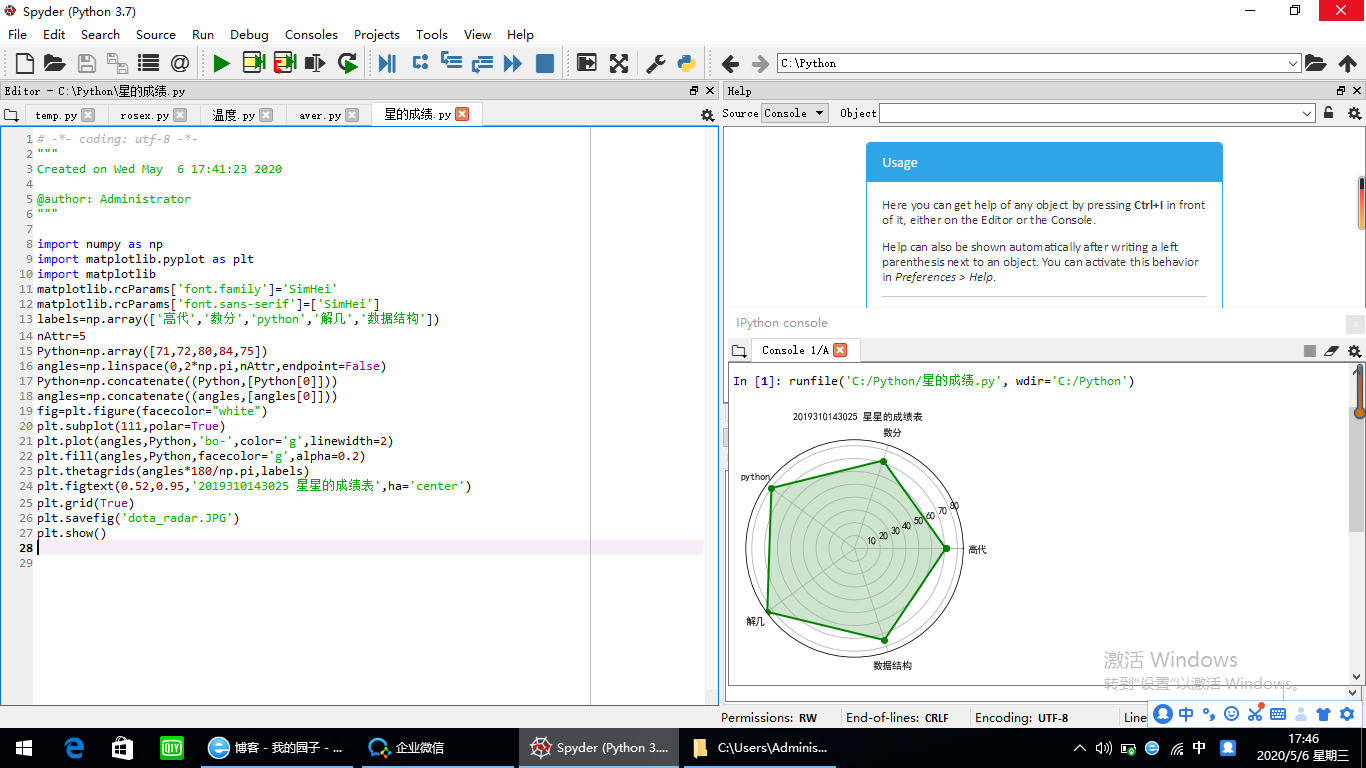Open the Source Console dropdown in Help
Image resolution: width=1366 pixels, height=768 pixels.
click(x=794, y=113)
